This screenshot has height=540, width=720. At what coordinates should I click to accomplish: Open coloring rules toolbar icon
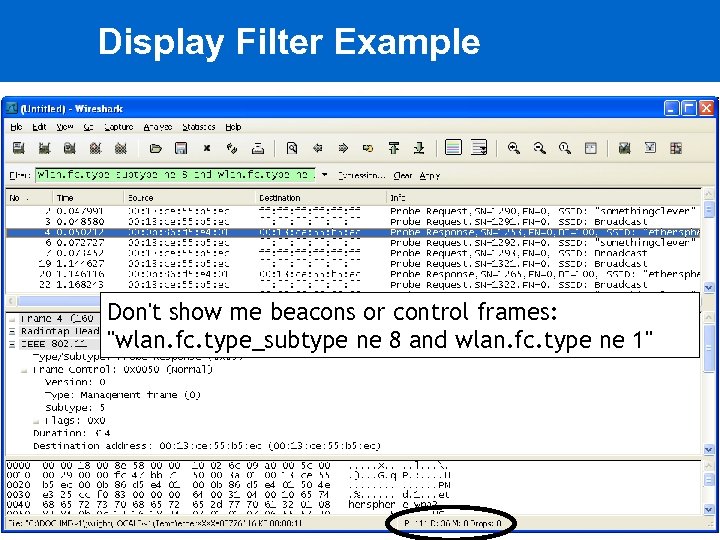[675, 148]
